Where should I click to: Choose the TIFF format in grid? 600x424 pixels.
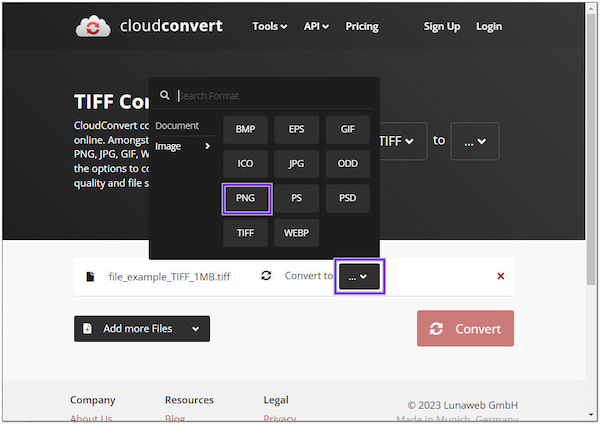tap(245, 233)
